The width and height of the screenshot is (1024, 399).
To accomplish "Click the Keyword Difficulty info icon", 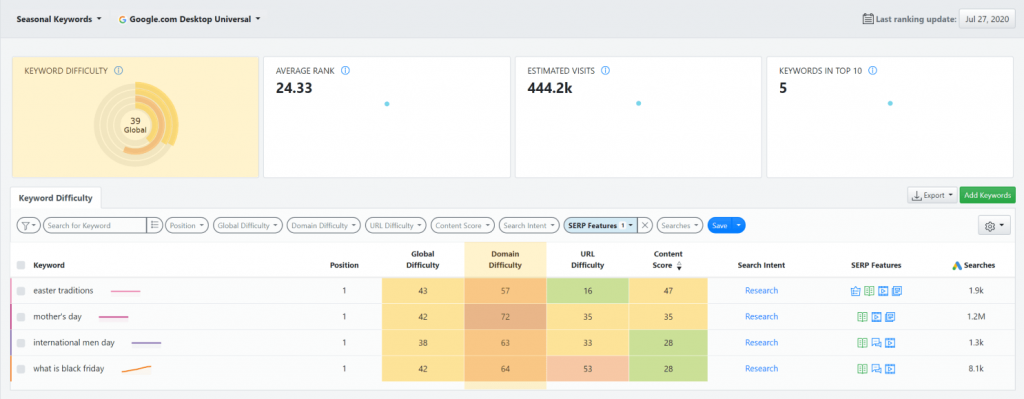I will click(118, 71).
